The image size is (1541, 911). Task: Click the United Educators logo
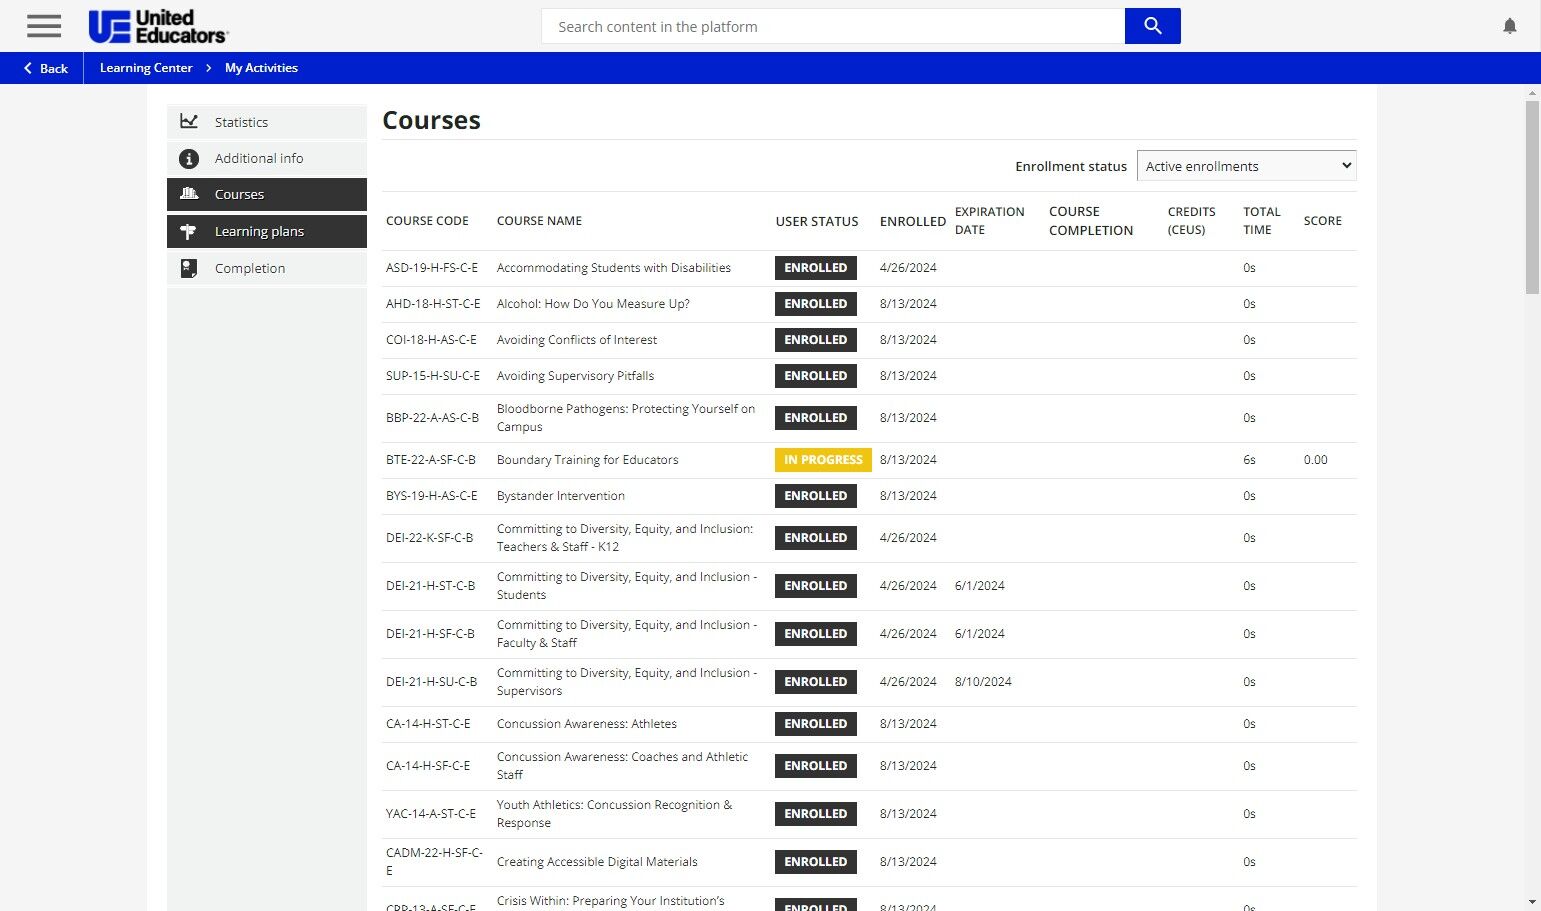click(x=158, y=26)
